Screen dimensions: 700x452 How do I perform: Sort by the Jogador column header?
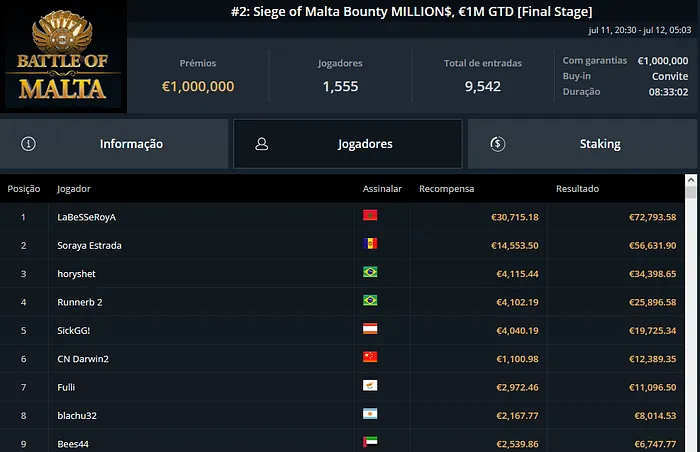pos(74,189)
